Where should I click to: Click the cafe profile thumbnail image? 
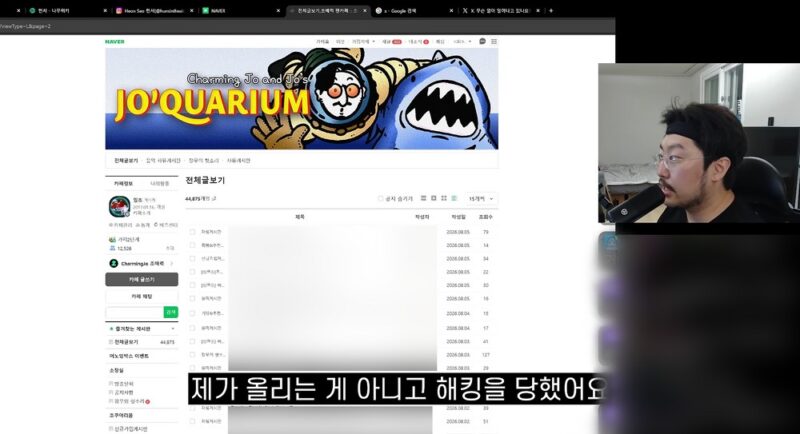[119, 206]
